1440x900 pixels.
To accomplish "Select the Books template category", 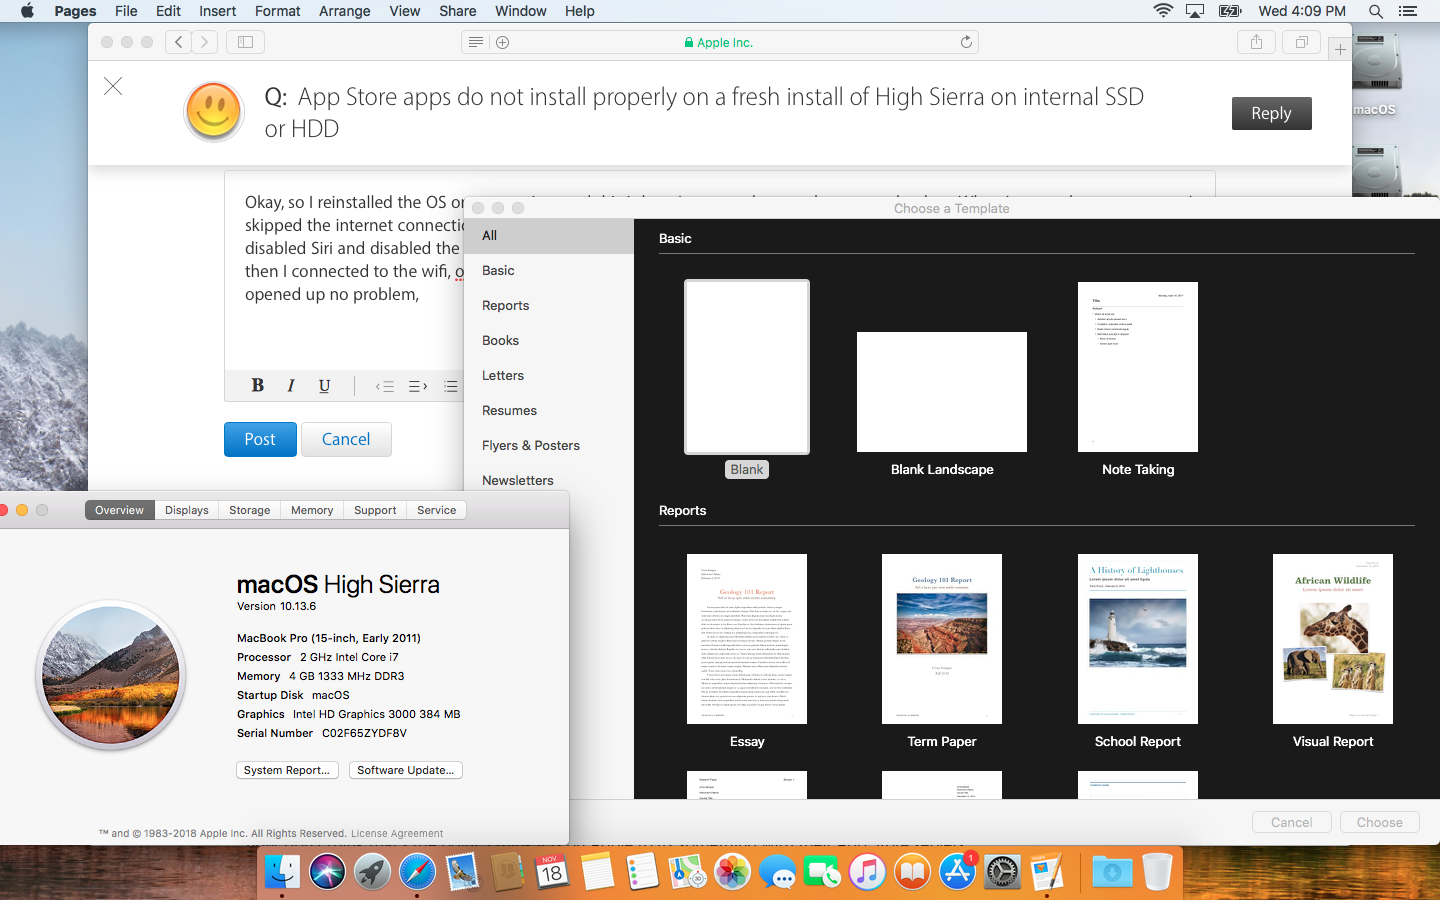I will pos(549,341).
